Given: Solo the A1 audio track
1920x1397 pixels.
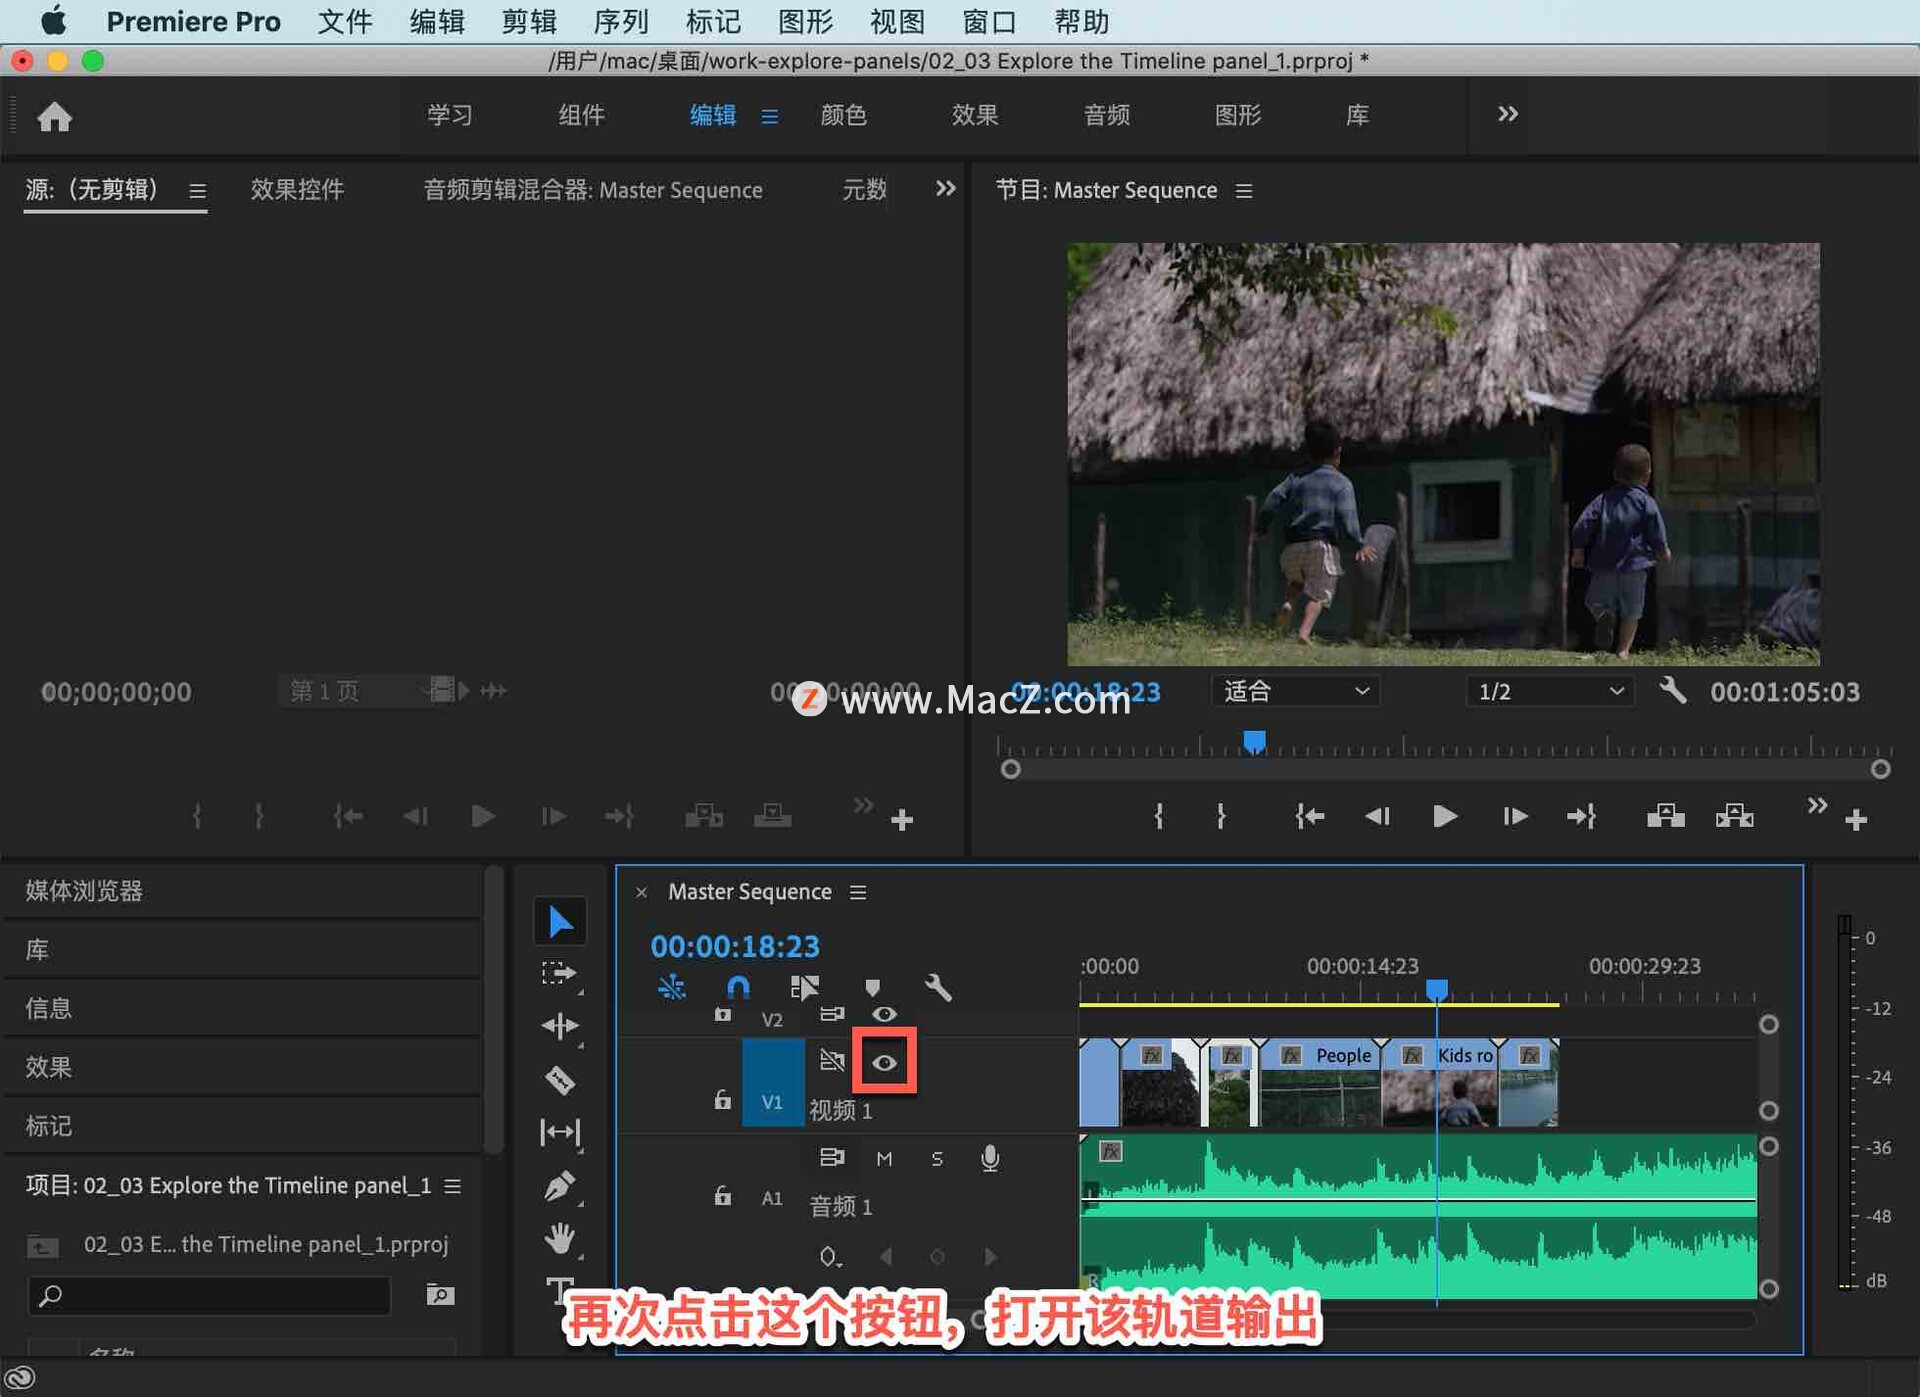Looking at the screenshot, I should [x=937, y=1158].
